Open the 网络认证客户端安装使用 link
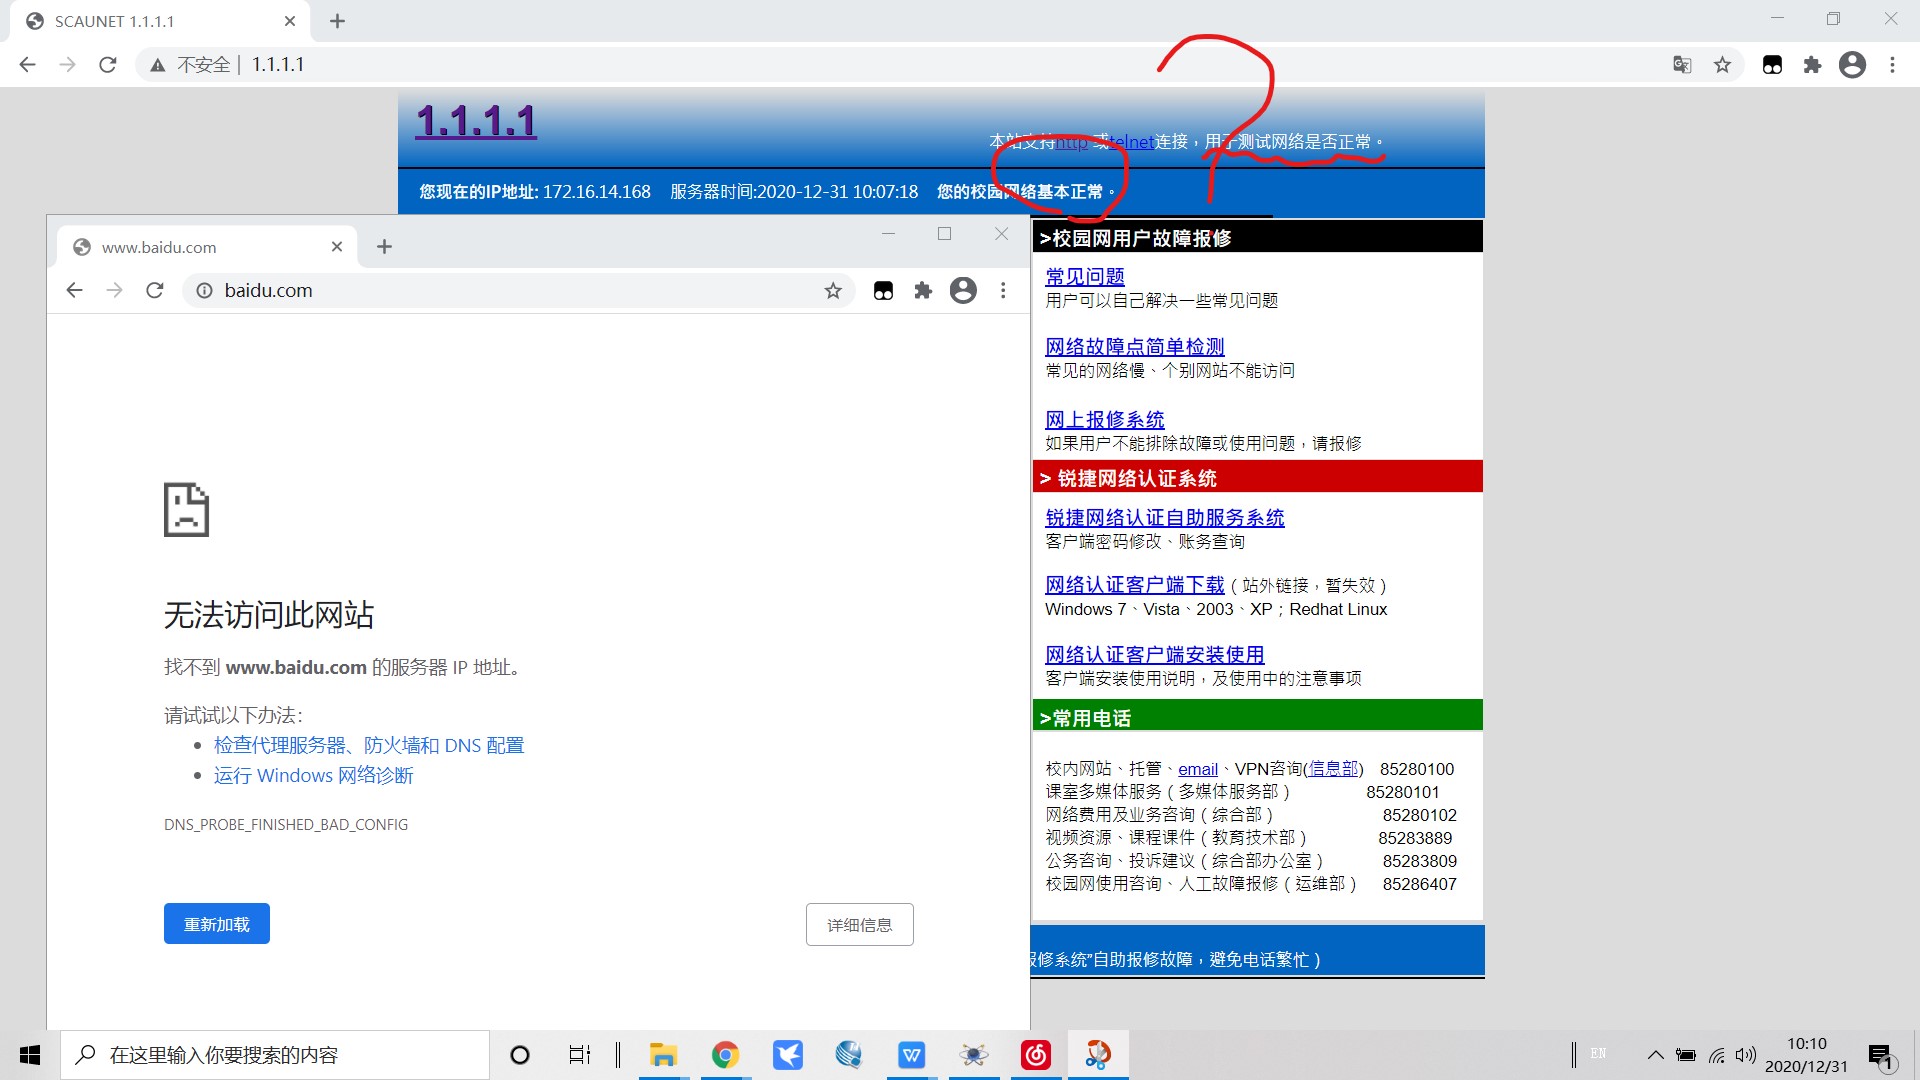1920x1080 pixels. pyautogui.click(x=1155, y=654)
